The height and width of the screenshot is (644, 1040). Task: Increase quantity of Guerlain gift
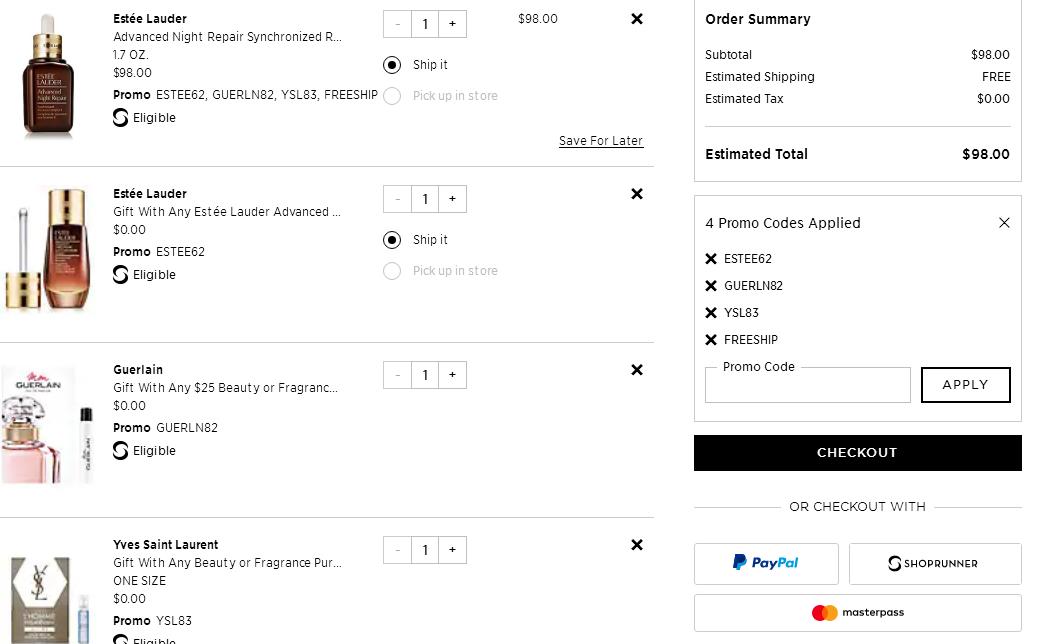point(452,375)
